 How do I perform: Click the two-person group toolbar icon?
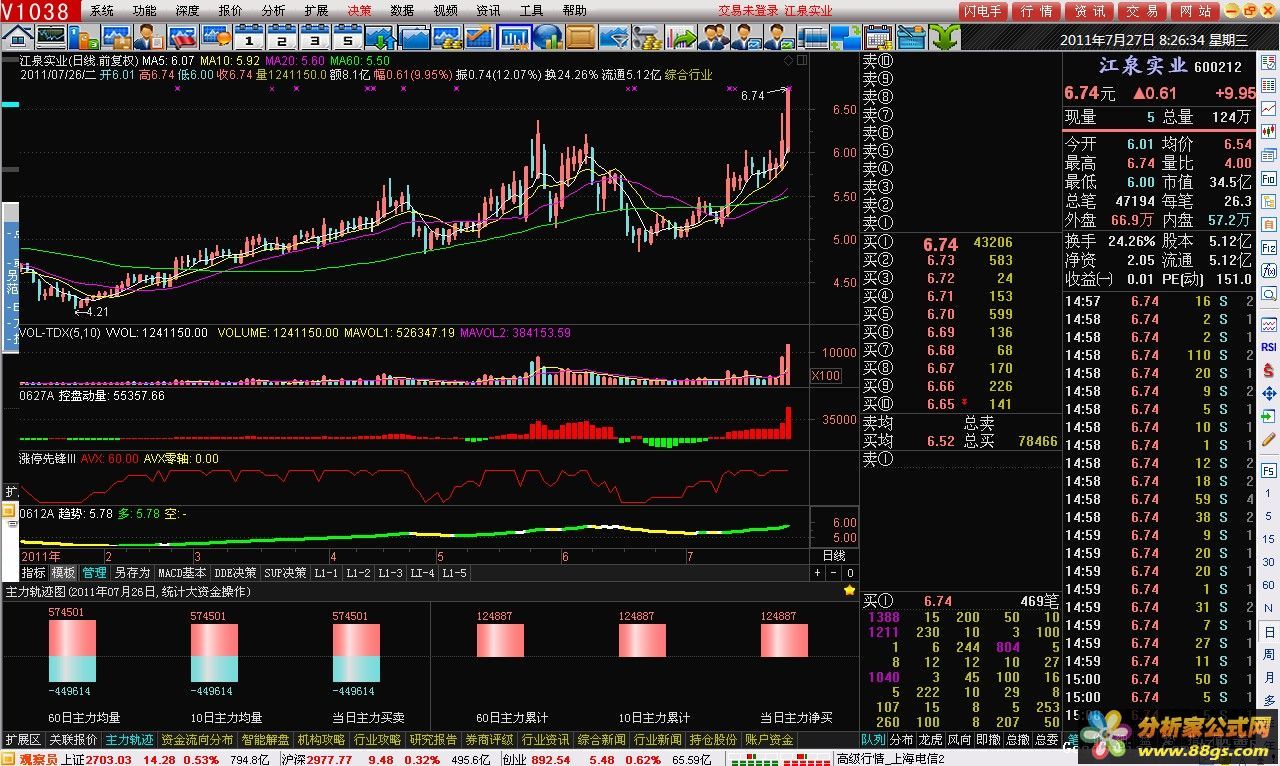(714, 37)
